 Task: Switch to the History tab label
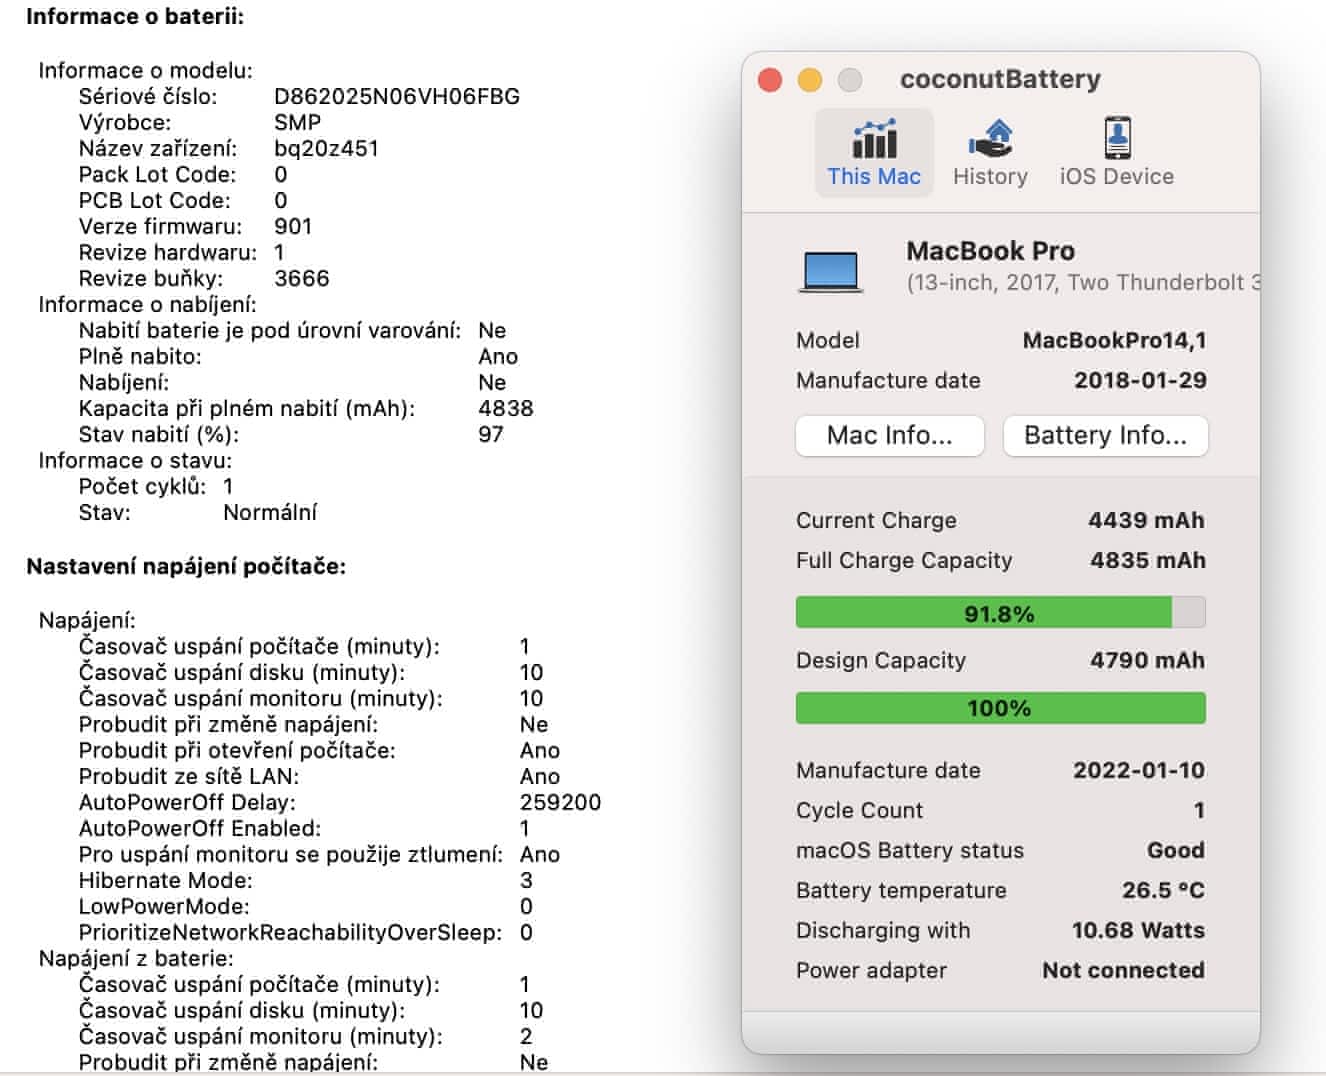click(990, 177)
